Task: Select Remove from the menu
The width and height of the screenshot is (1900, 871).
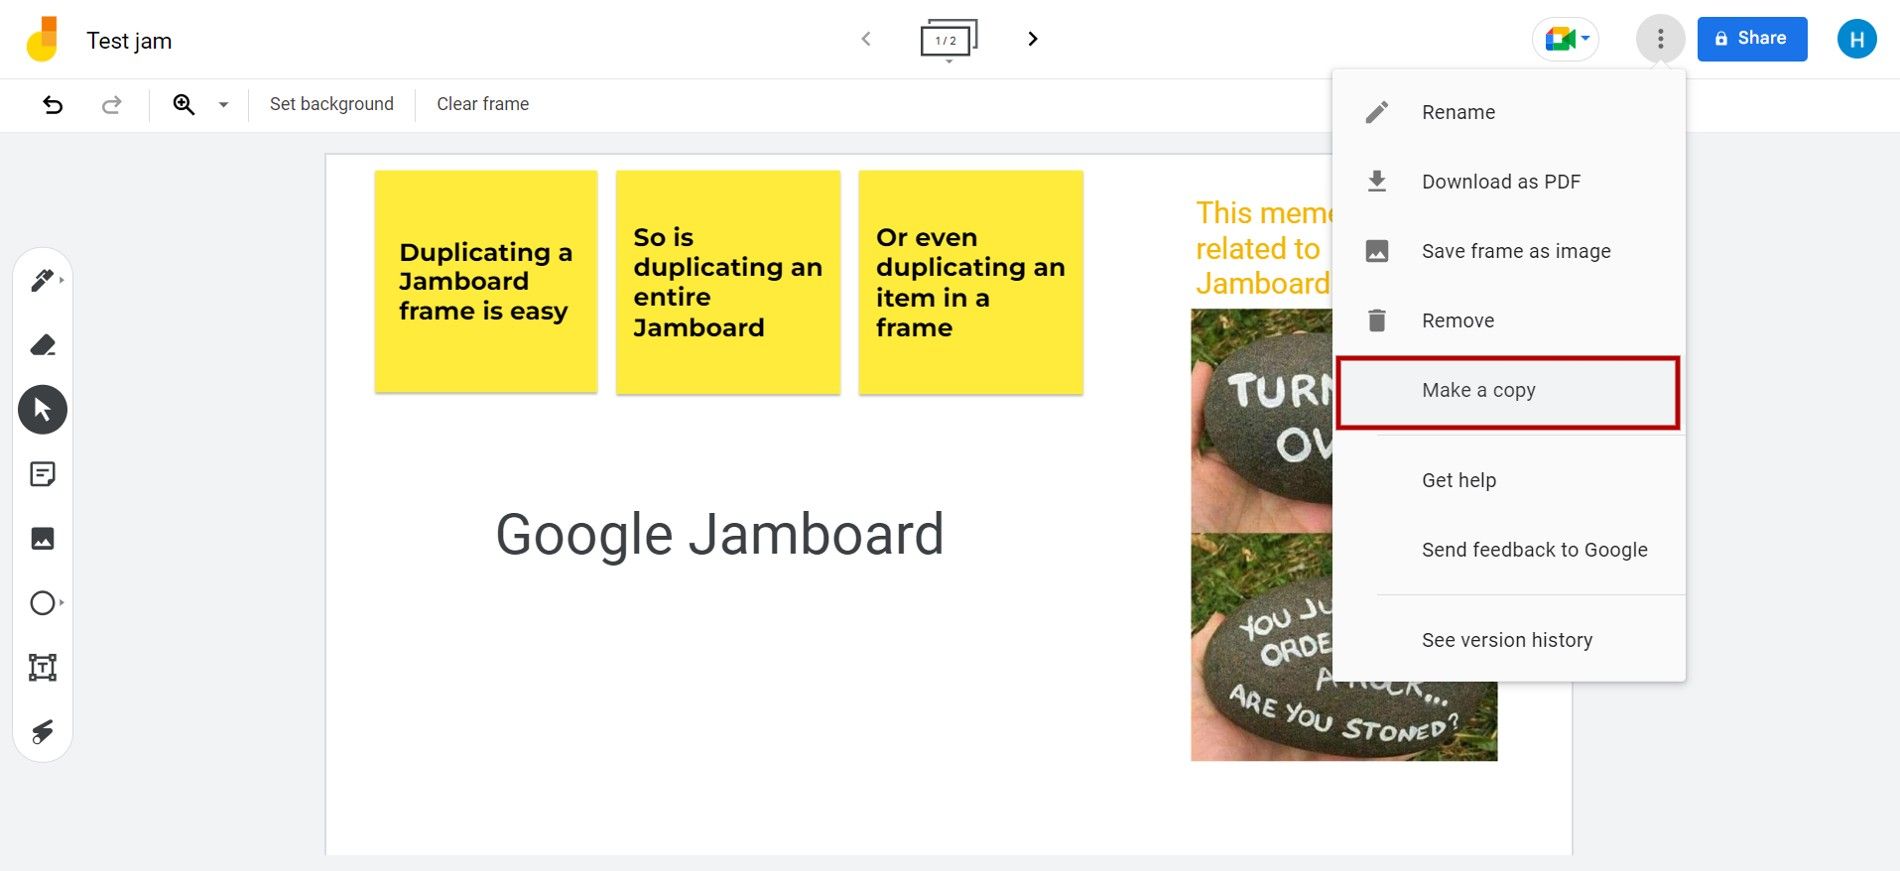Action: click(1509, 321)
